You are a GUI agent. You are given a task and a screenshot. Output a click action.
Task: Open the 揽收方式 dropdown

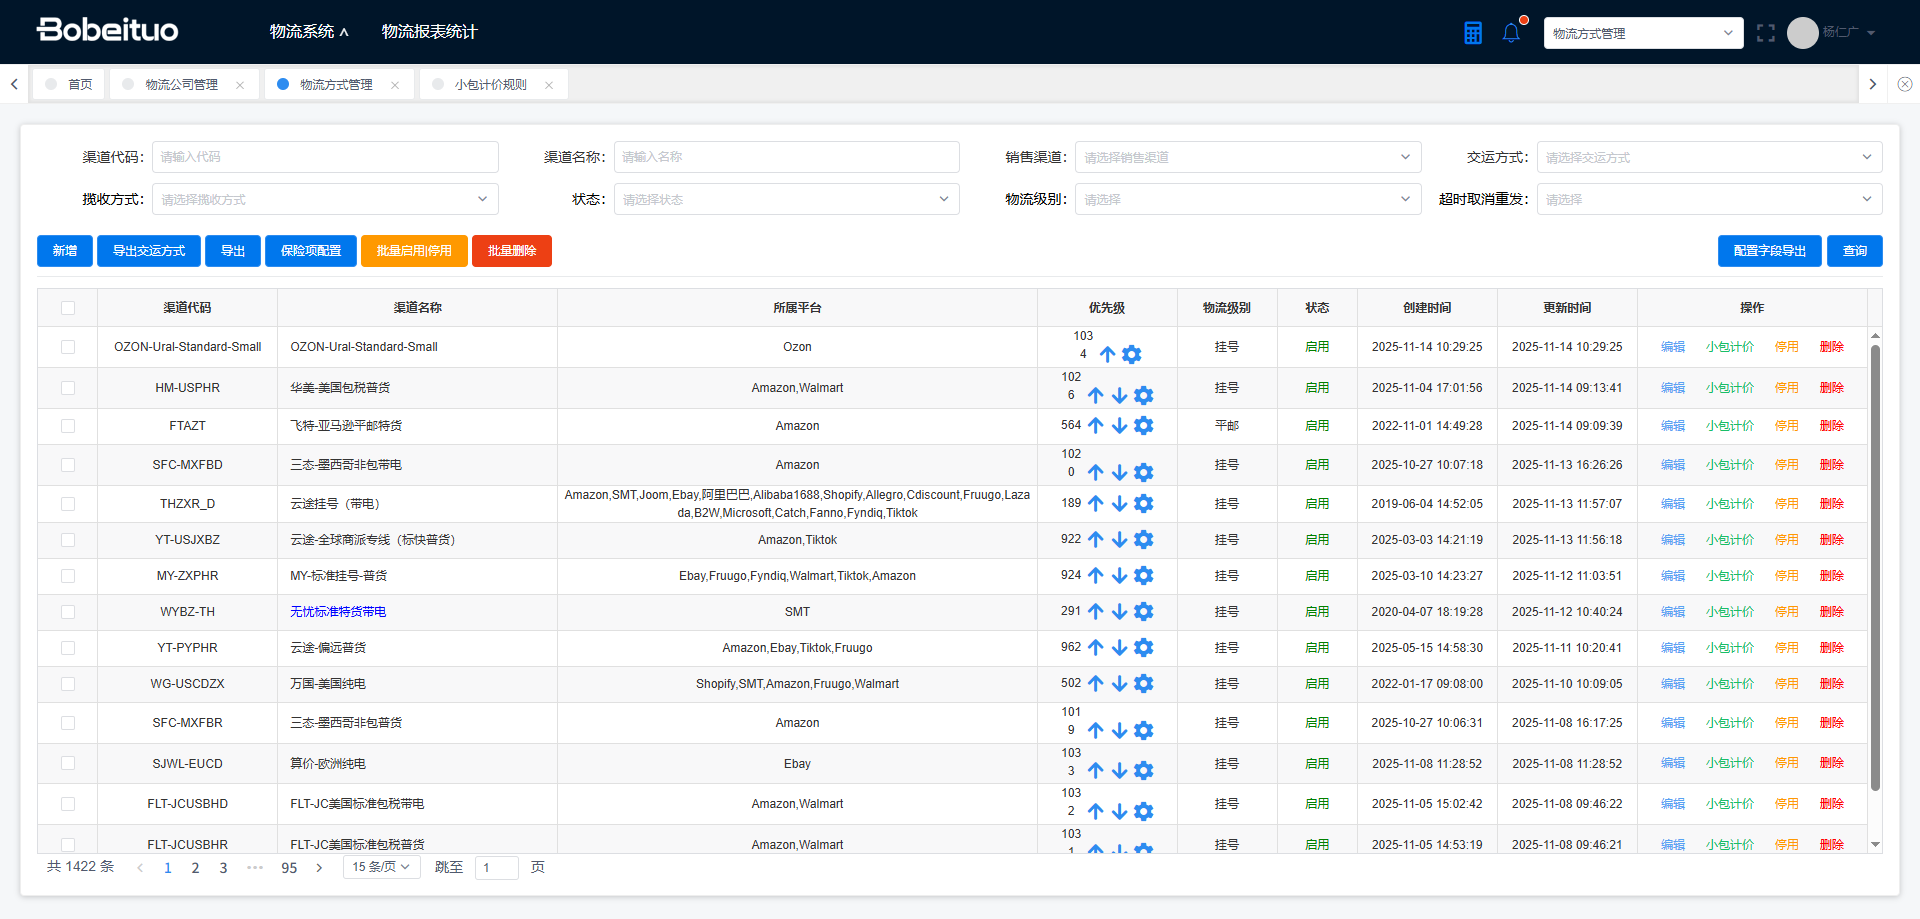coord(324,199)
